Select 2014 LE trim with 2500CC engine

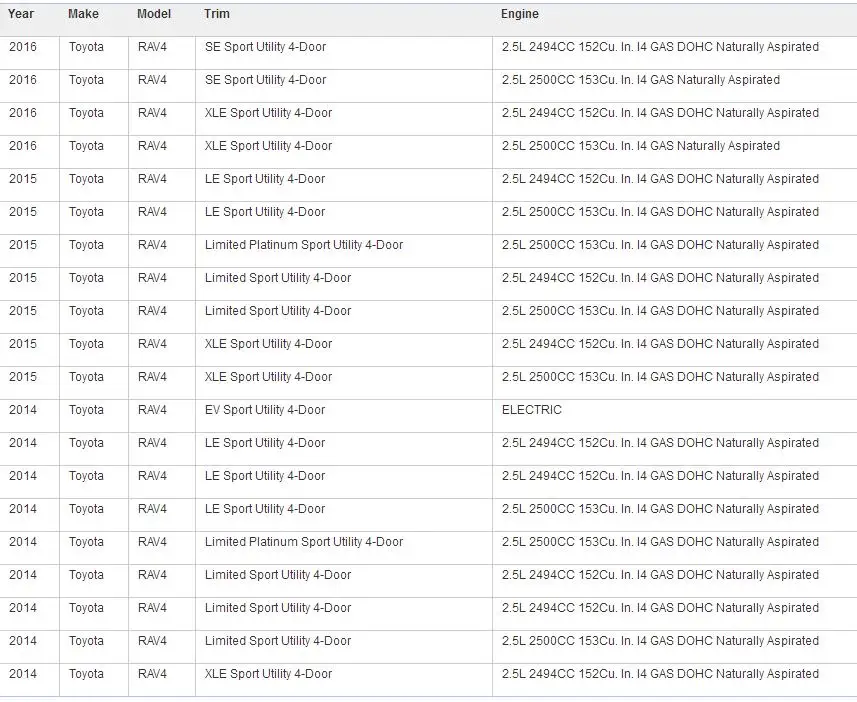265,508
